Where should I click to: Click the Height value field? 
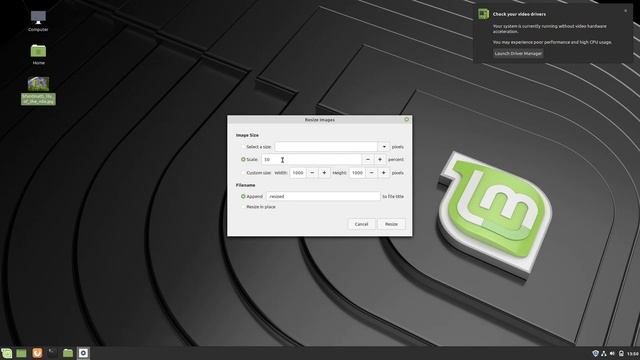pos(357,173)
